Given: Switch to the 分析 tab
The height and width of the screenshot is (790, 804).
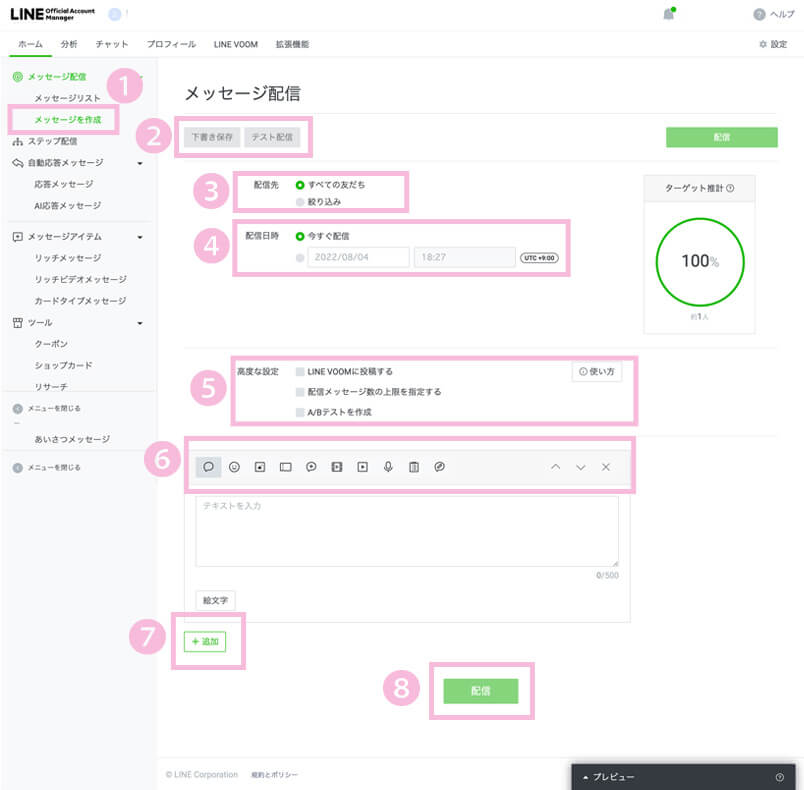Looking at the screenshot, I should [x=68, y=44].
